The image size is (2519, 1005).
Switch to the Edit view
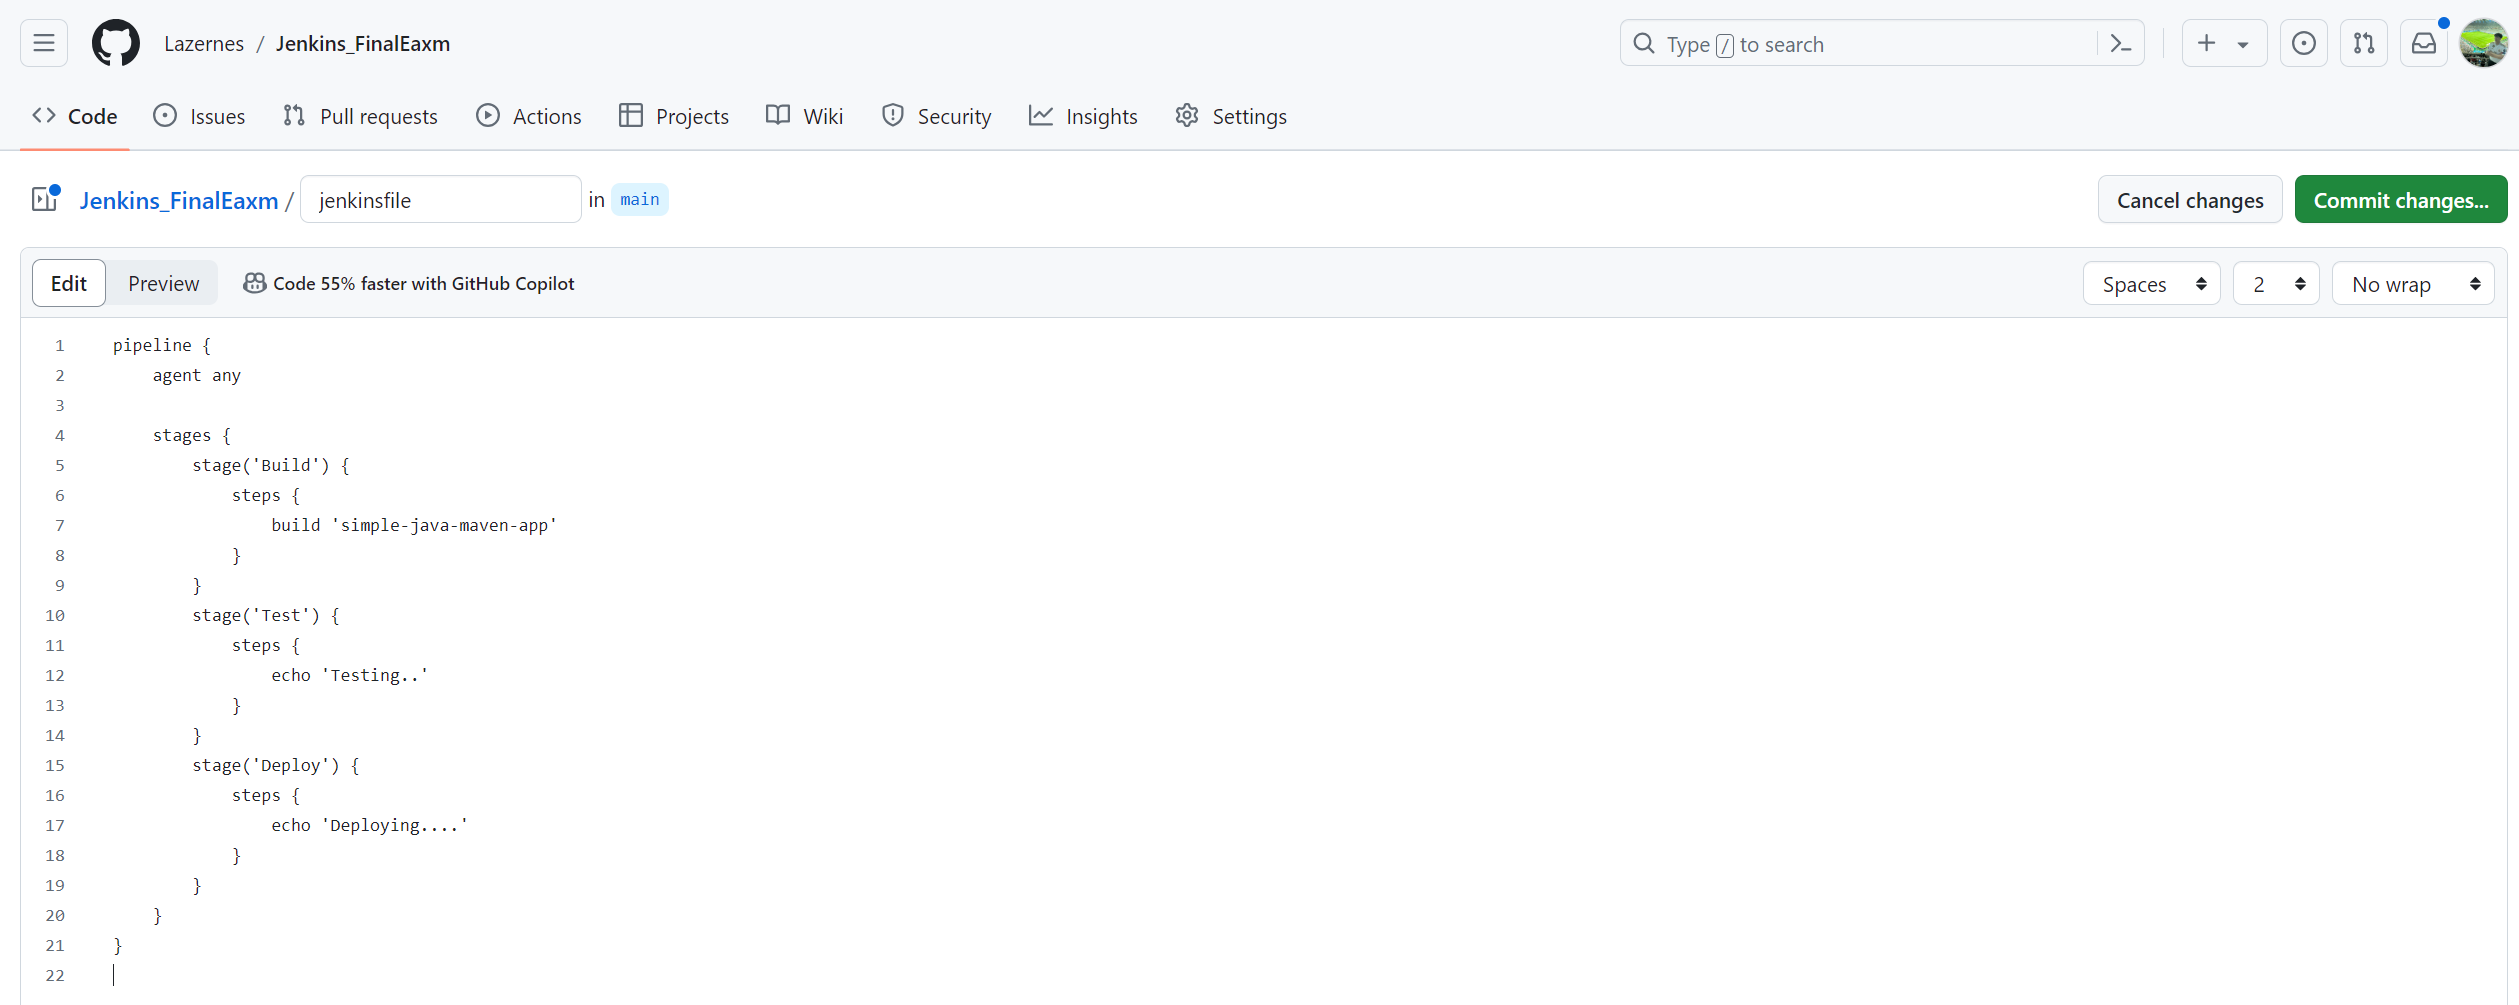coord(69,283)
